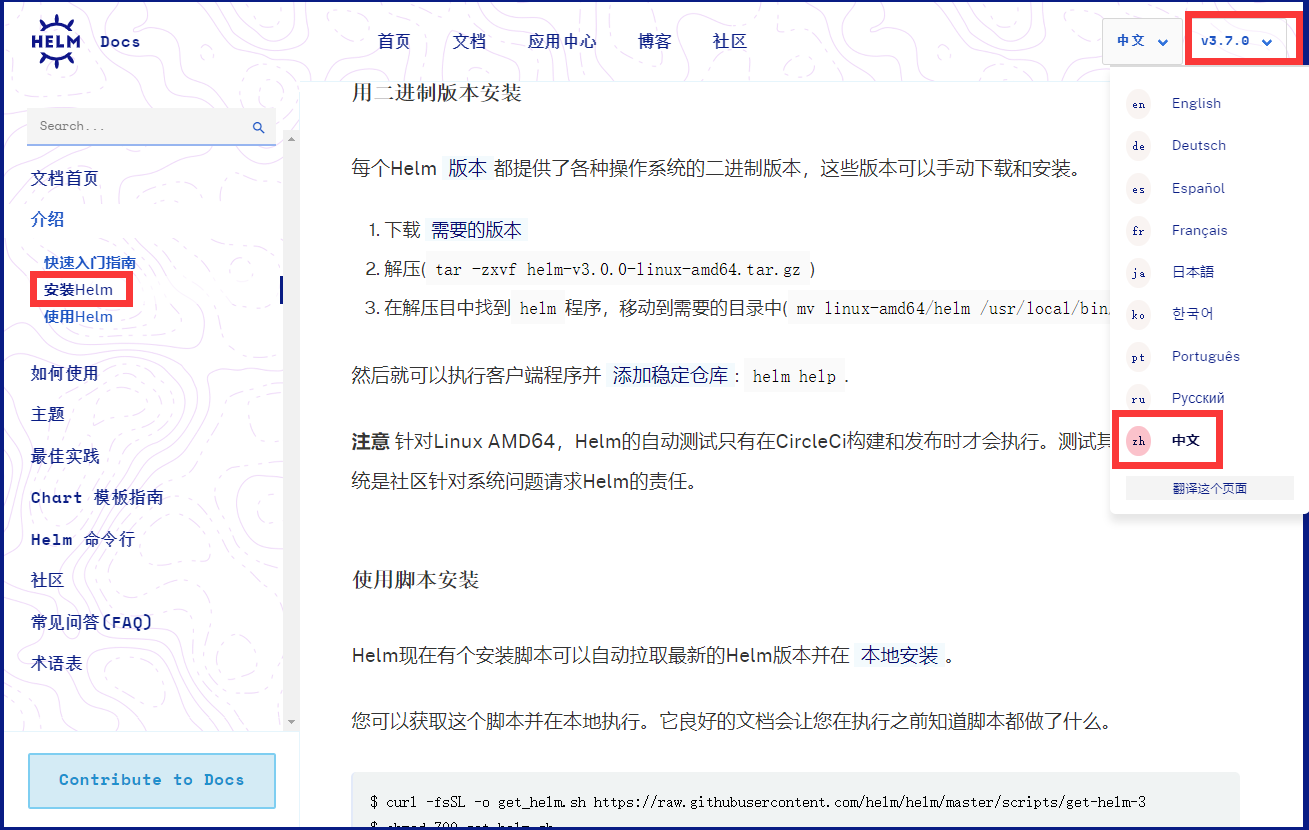Click sidebar scrollbar down arrow
Screen dimensions: 1309x830
291,721
